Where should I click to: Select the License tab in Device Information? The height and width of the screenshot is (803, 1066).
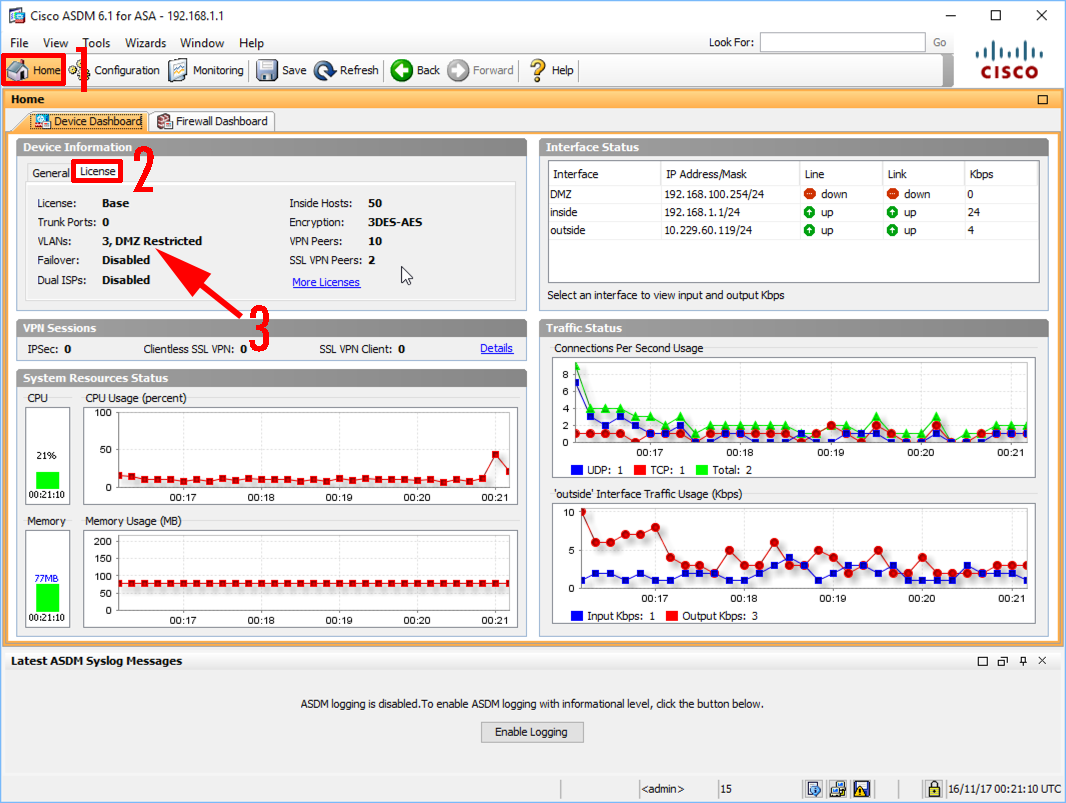pyautogui.click(x=97, y=171)
